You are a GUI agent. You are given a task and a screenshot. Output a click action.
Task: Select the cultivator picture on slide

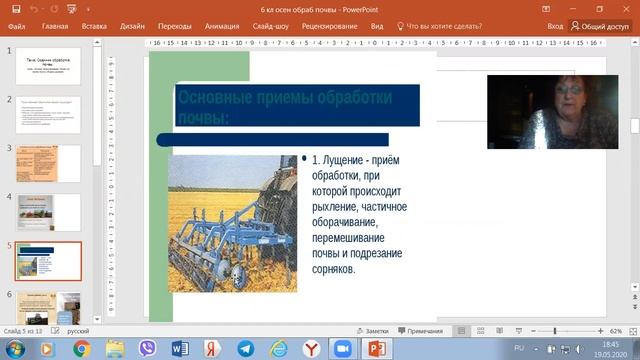(x=233, y=224)
